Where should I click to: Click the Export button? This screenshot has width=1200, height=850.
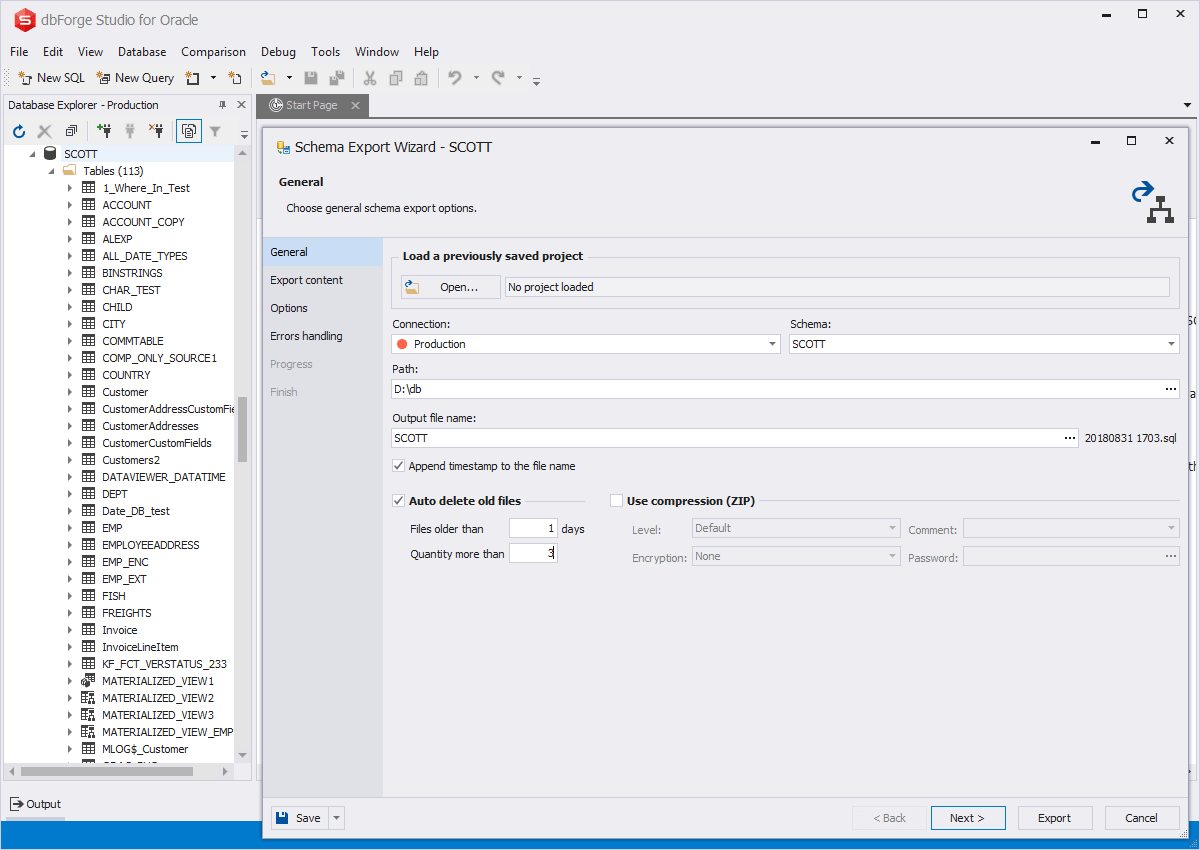tap(1055, 818)
